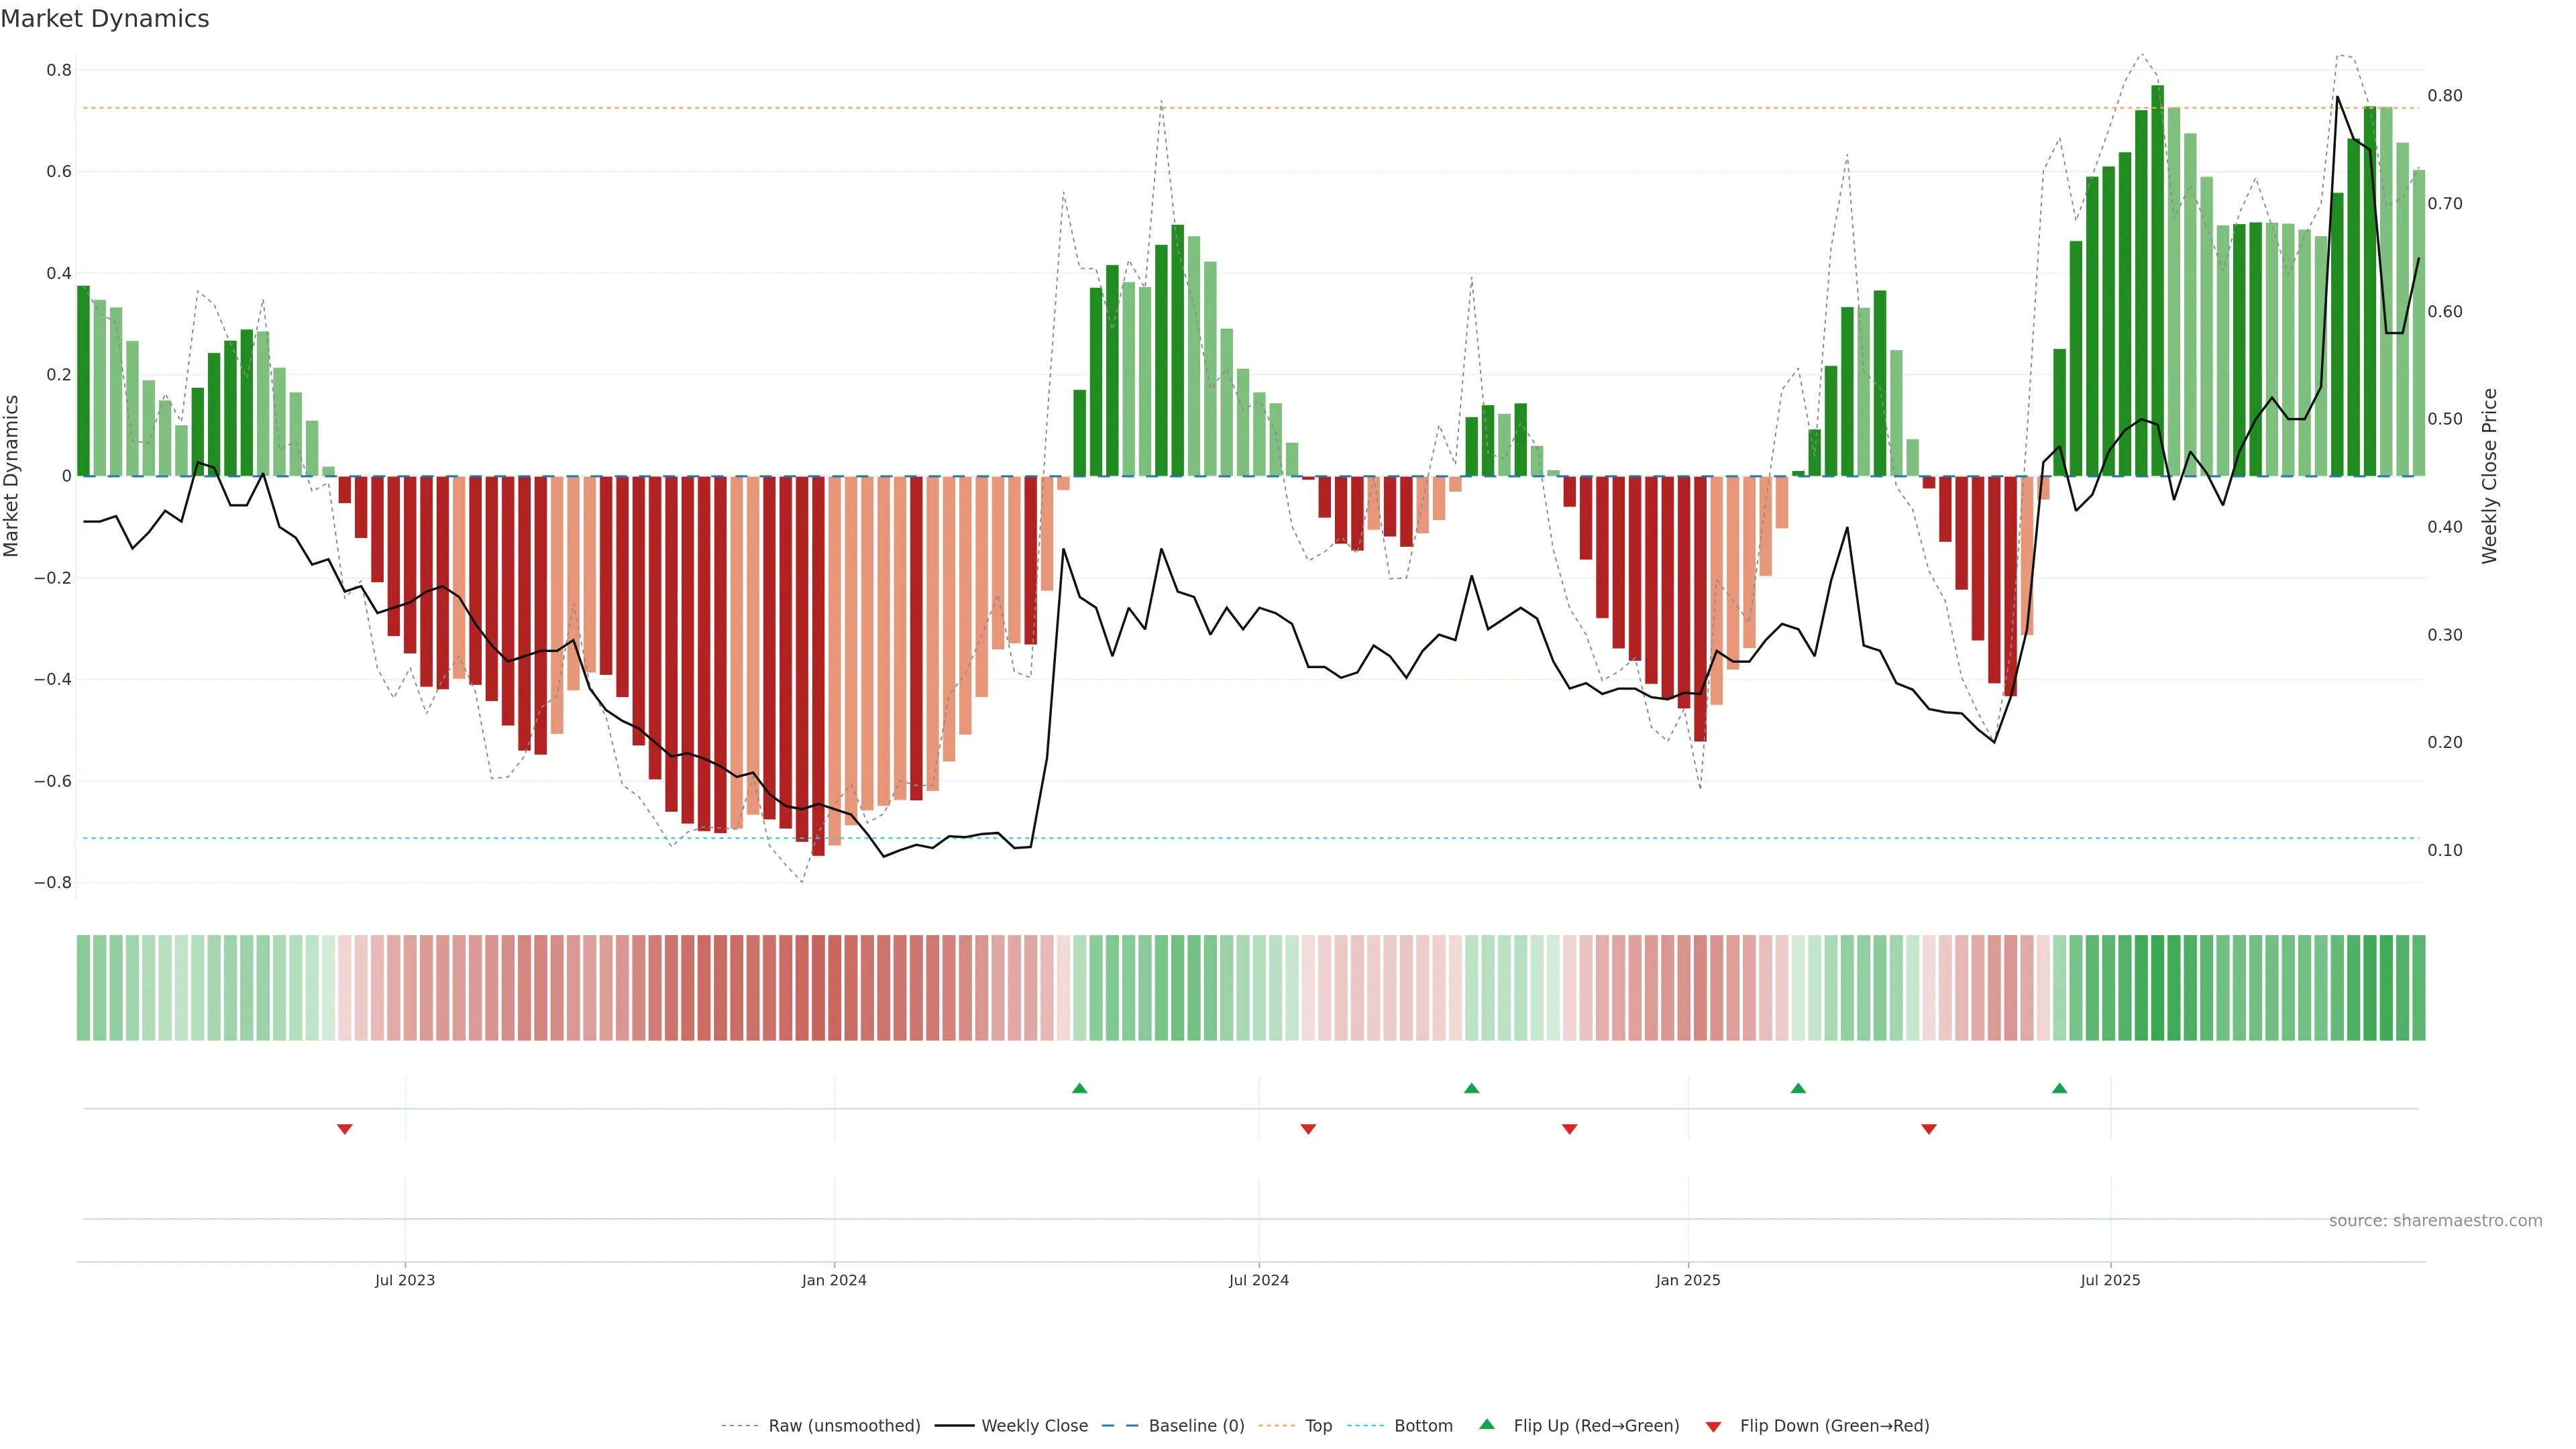Click the Jul 2025 x-axis label
This screenshot has height=1449, width=2576.
click(2110, 1280)
